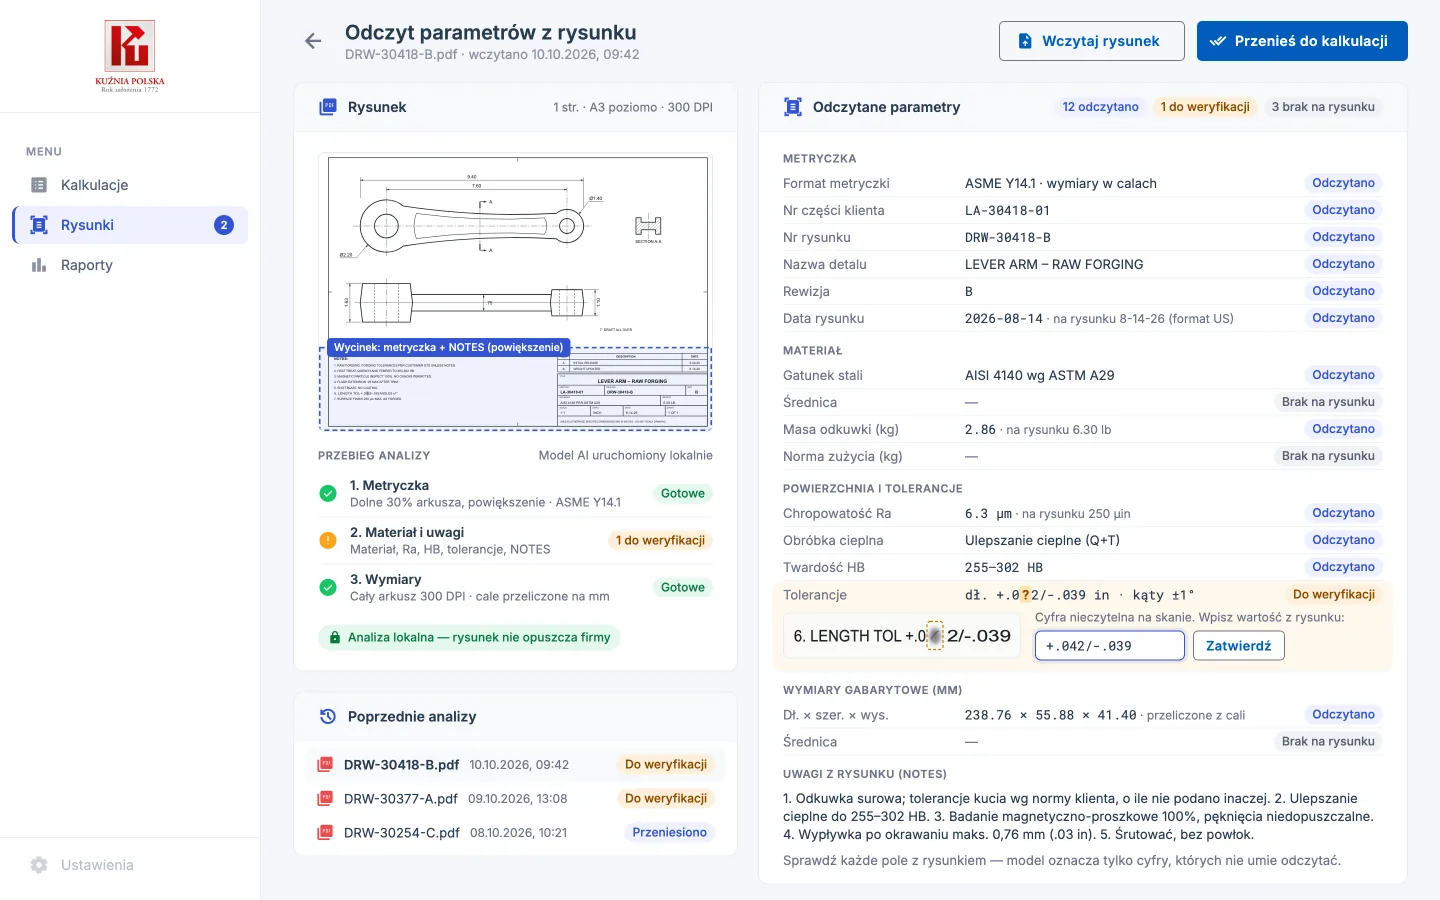Click the Odczytane parametry header icon
1440x900 pixels.
(793, 107)
